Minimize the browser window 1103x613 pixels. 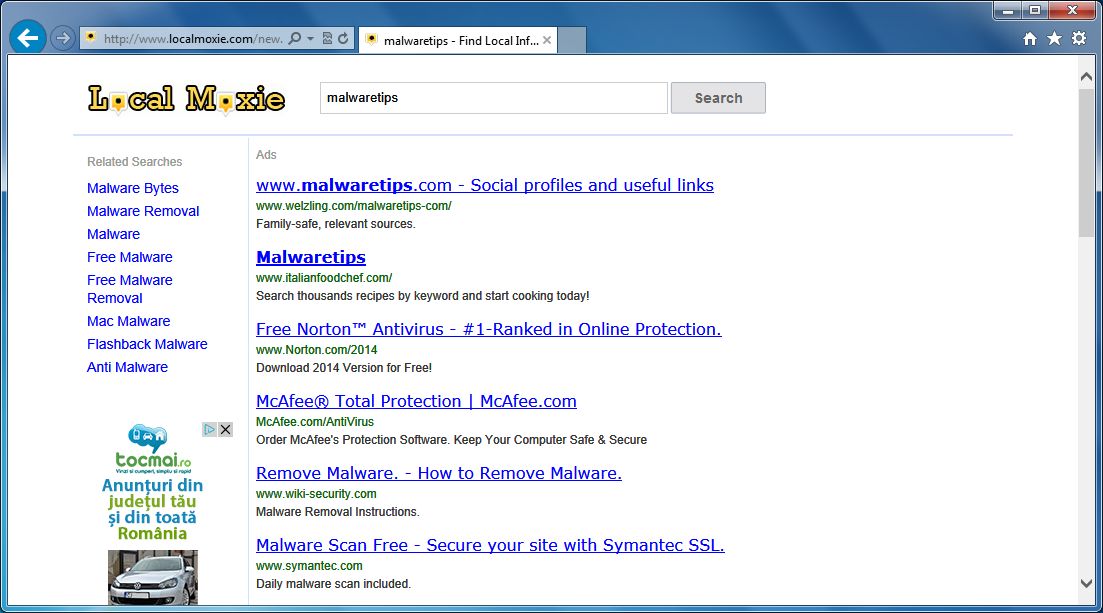[x=1007, y=10]
